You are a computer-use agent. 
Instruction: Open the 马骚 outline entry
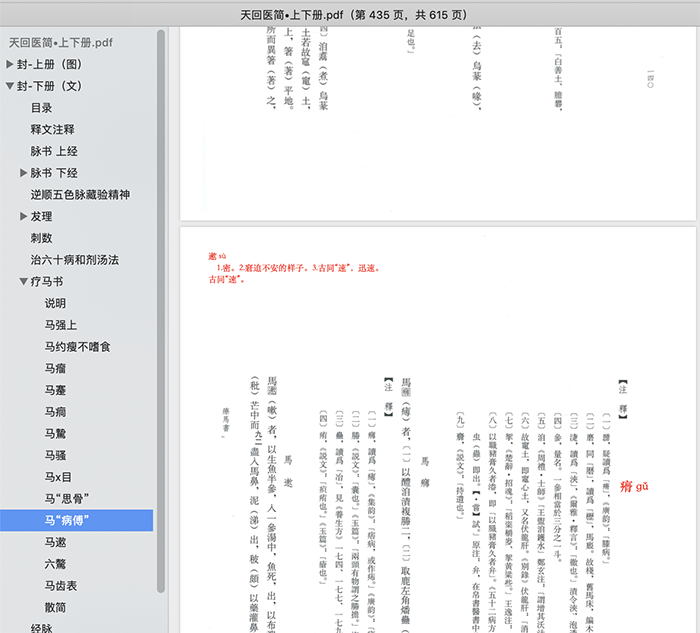click(x=55, y=455)
